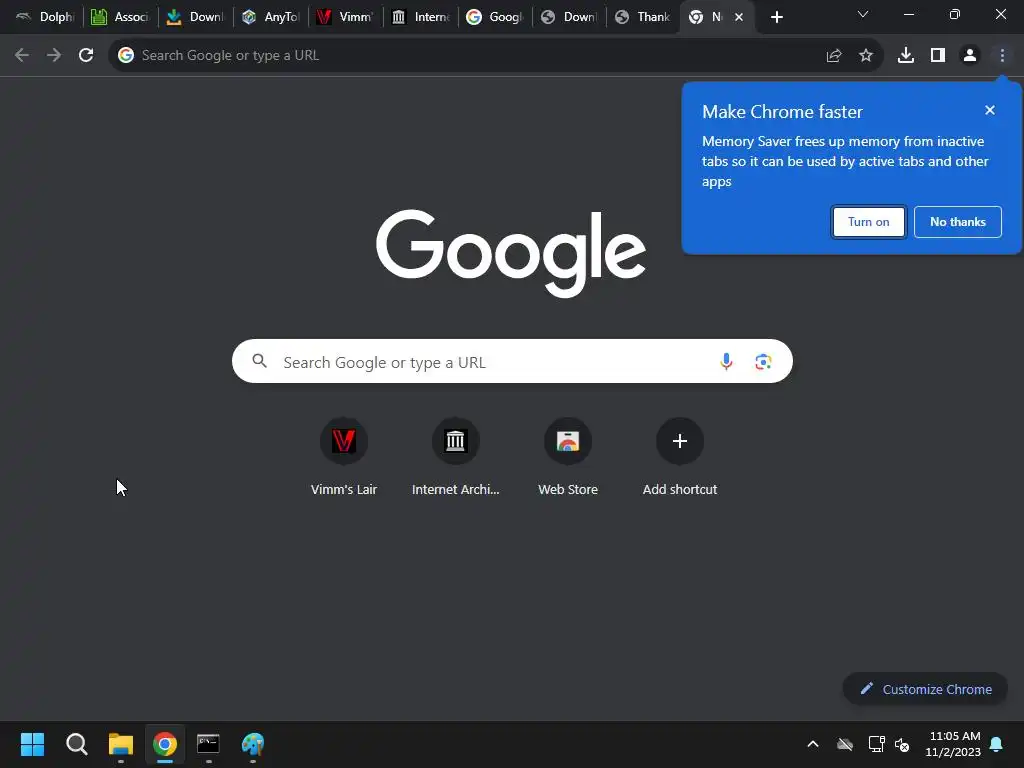
Task: Click Chrome icon in taskbar
Action: click(x=165, y=744)
